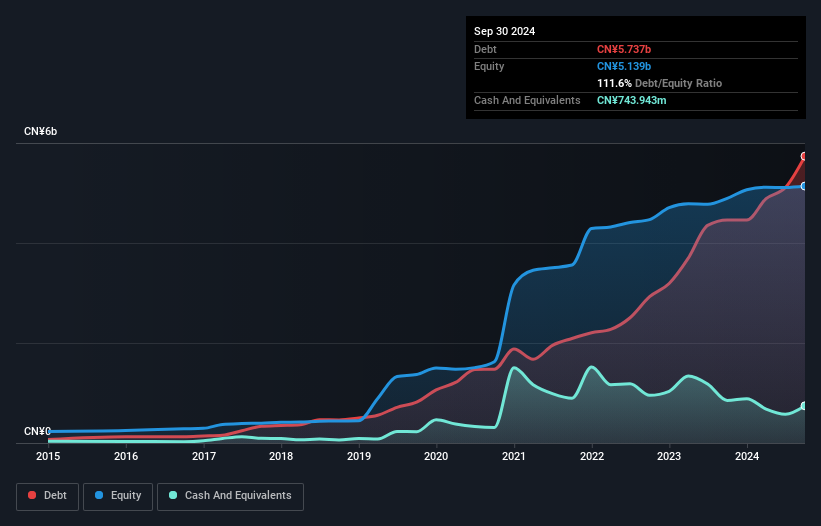Toggle the Equity legend button
The image size is (821, 526).
[118, 496]
